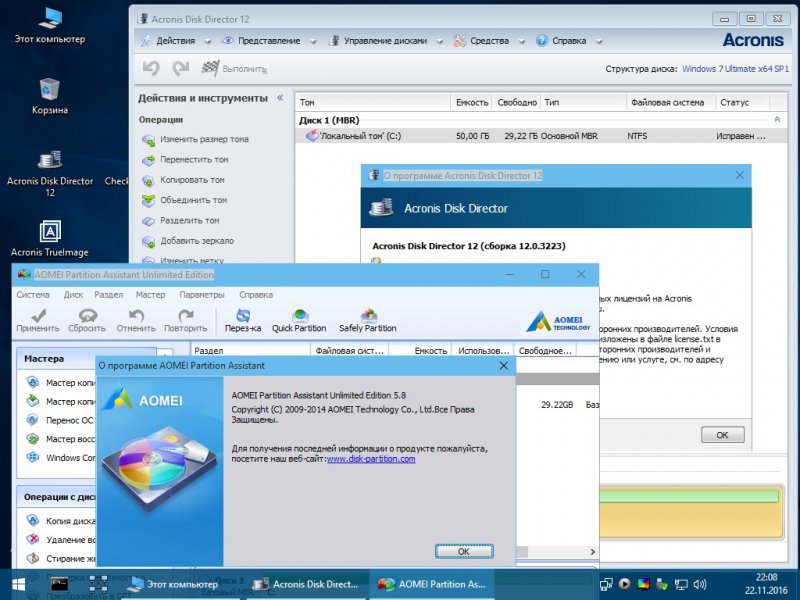This screenshot has width=800, height=600.
Task: Click the Windows 7 Ultimate x64 SP1 link
Action: click(x=735, y=69)
